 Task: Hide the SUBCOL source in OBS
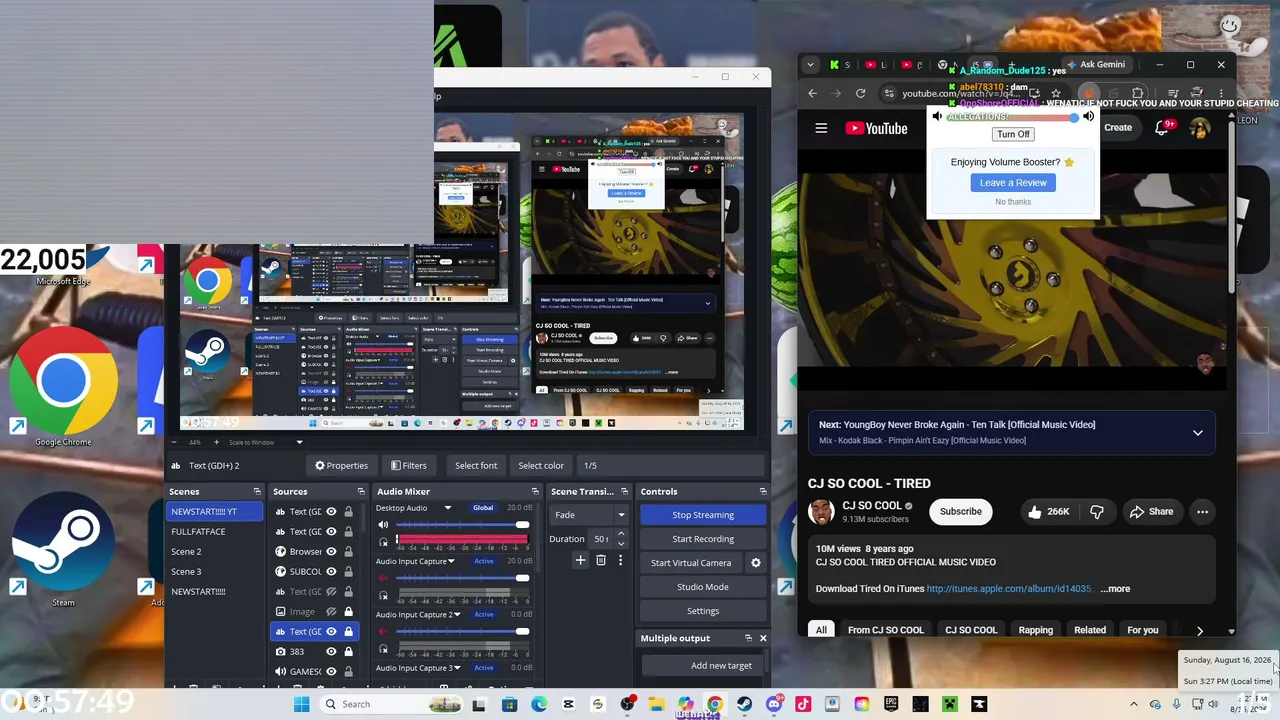pyautogui.click(x=331, y=571)
